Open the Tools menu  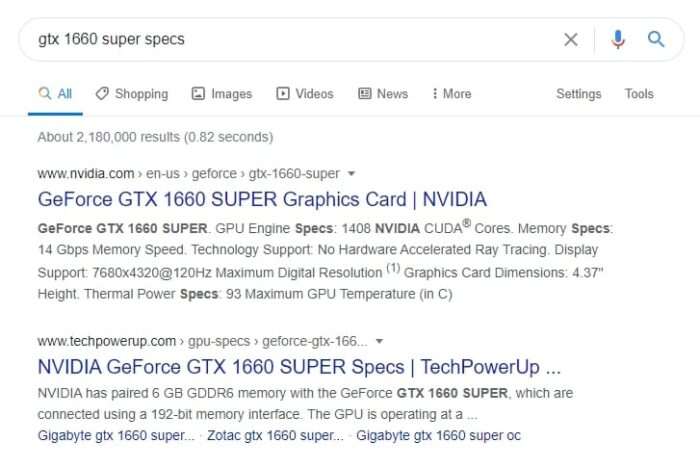(639, 93)
